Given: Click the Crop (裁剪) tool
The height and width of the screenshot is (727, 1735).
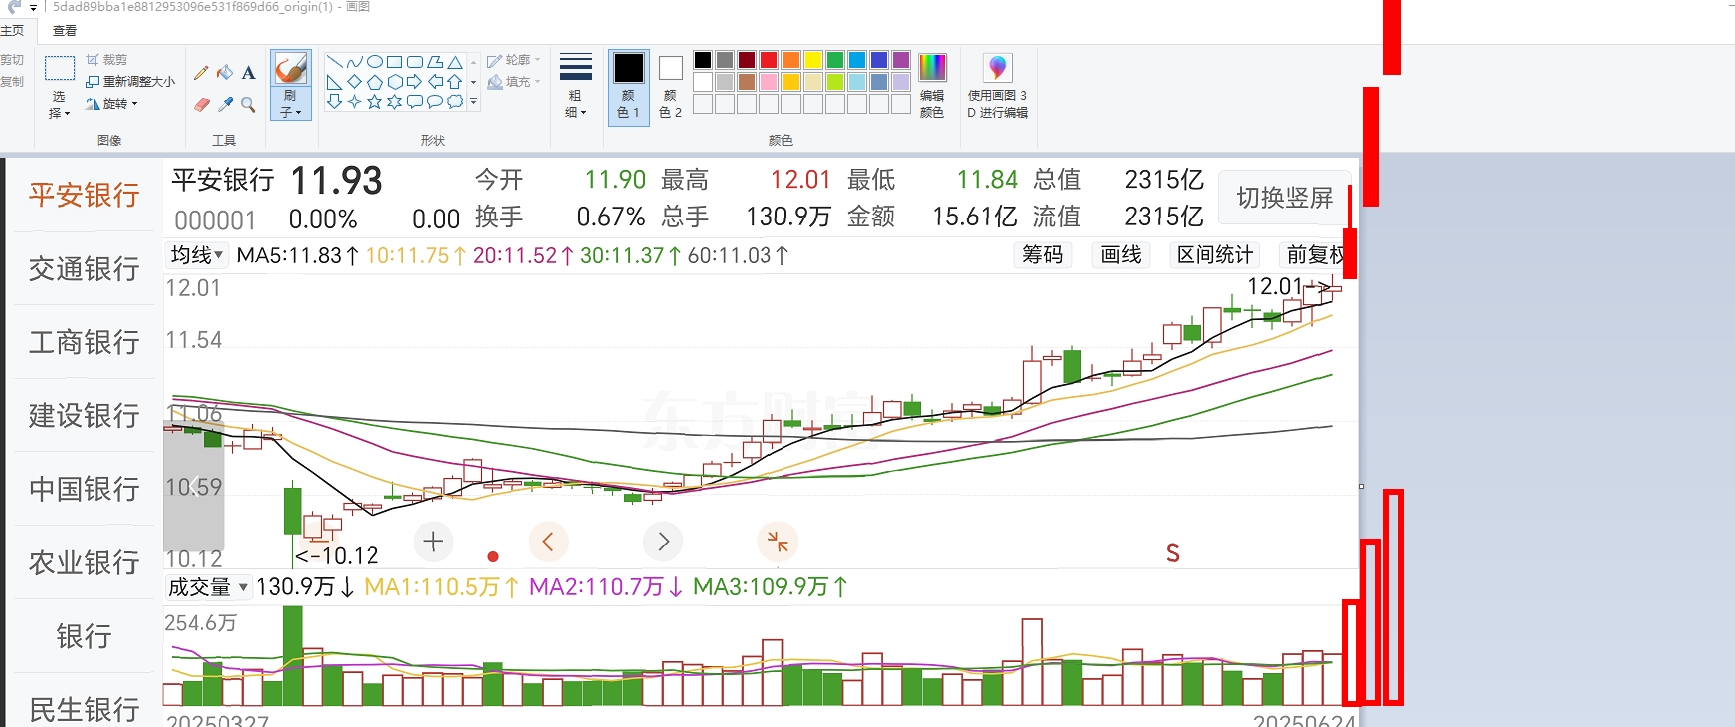Looking at the screenshot, I should 107,60.
